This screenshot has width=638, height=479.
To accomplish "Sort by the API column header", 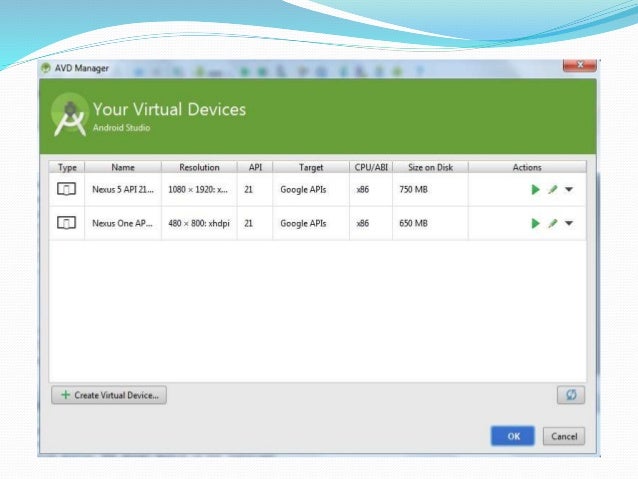I will (255, 167).
